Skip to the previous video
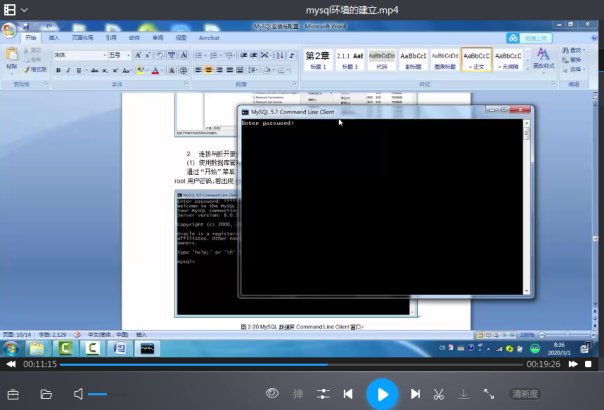The height and width of the screenshot is (410, 604). (347, 394)
